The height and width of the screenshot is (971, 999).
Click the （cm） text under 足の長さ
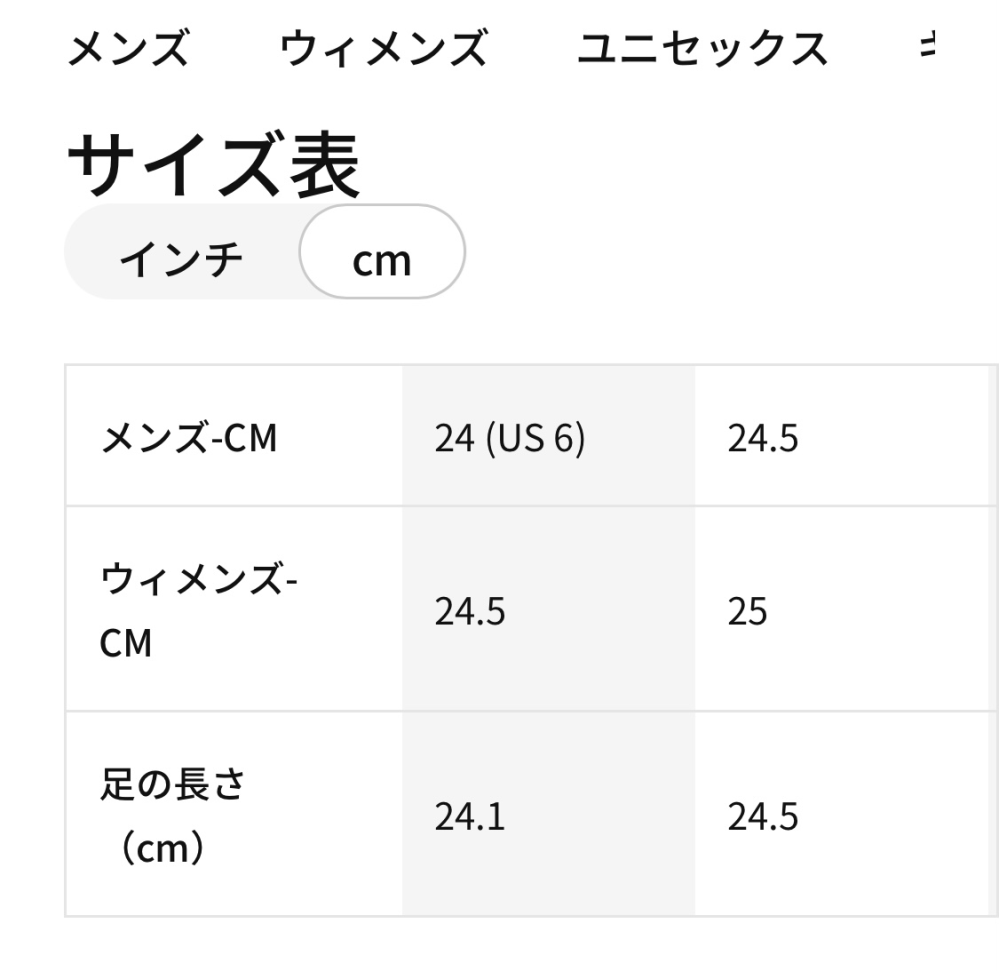pyautogui.click(x=160, y=848)
